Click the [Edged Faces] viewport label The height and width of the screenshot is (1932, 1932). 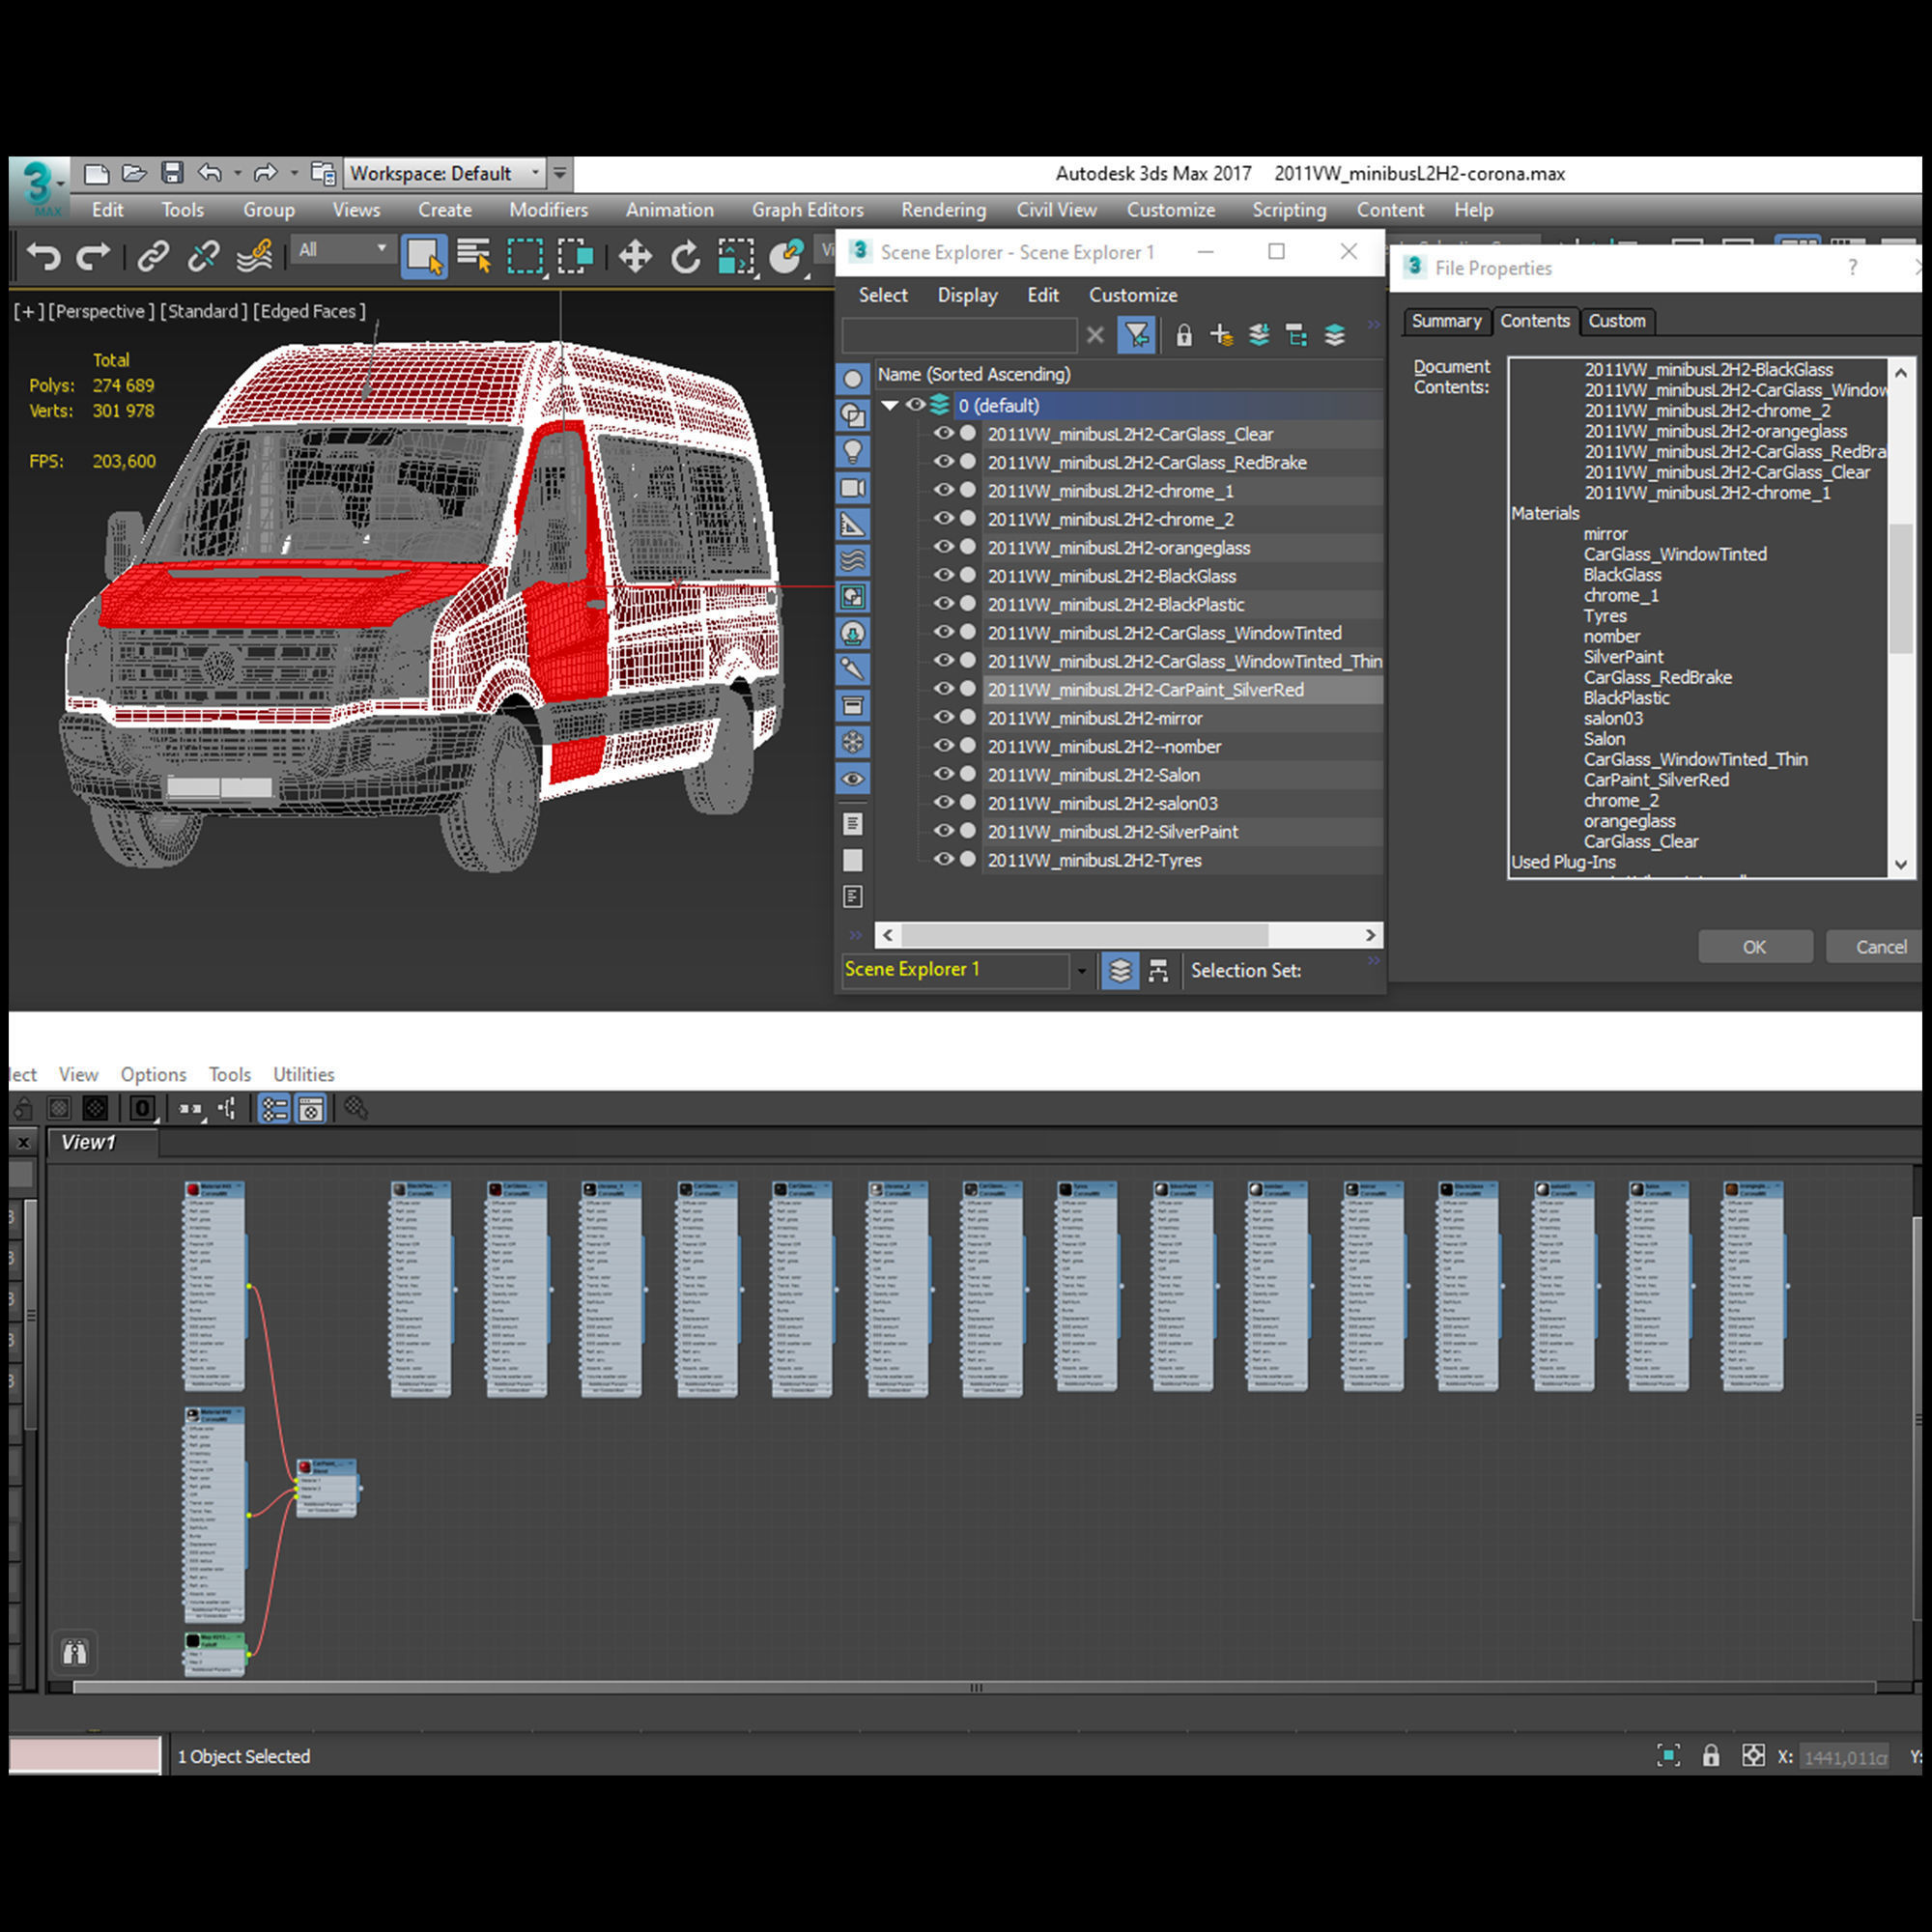[x=309, y=311]
